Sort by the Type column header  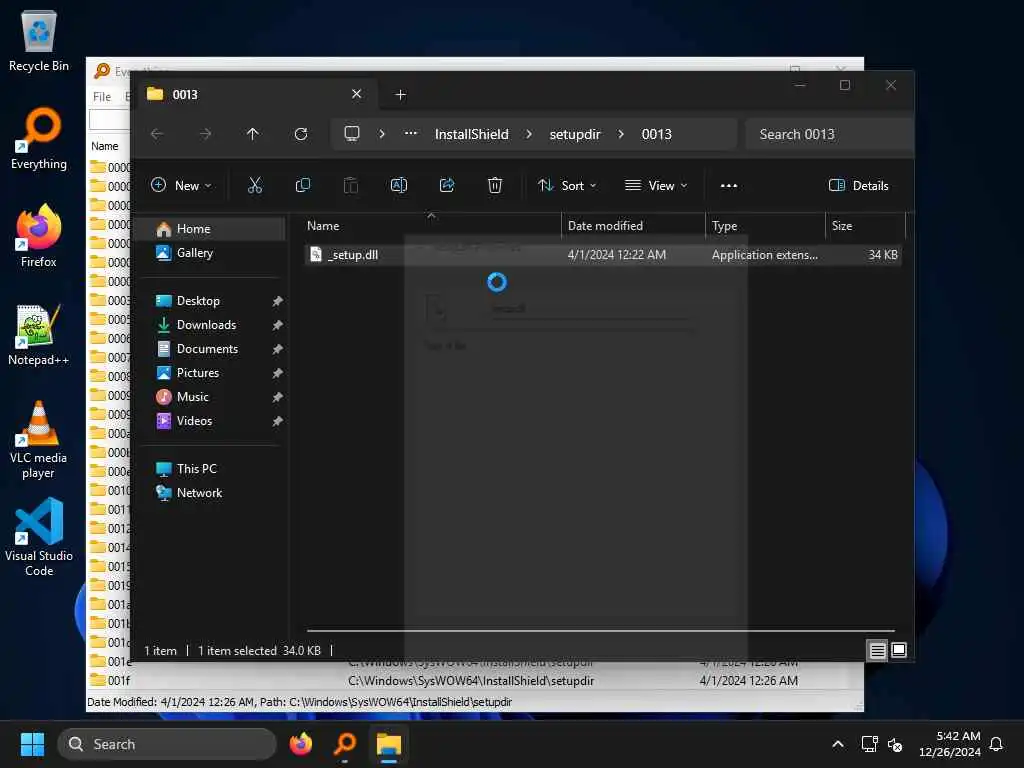tap(765, 226)
